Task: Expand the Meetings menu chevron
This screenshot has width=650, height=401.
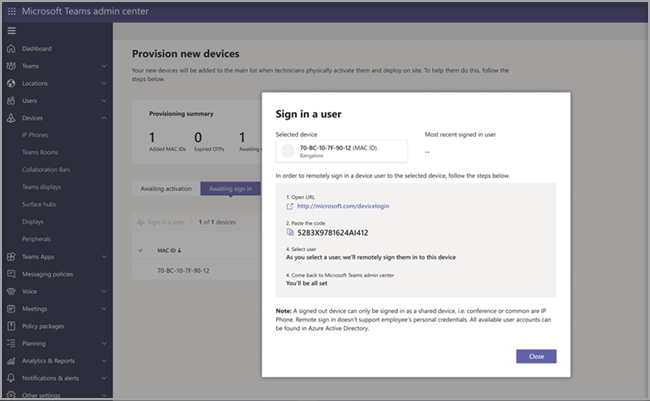Action: 104,309
